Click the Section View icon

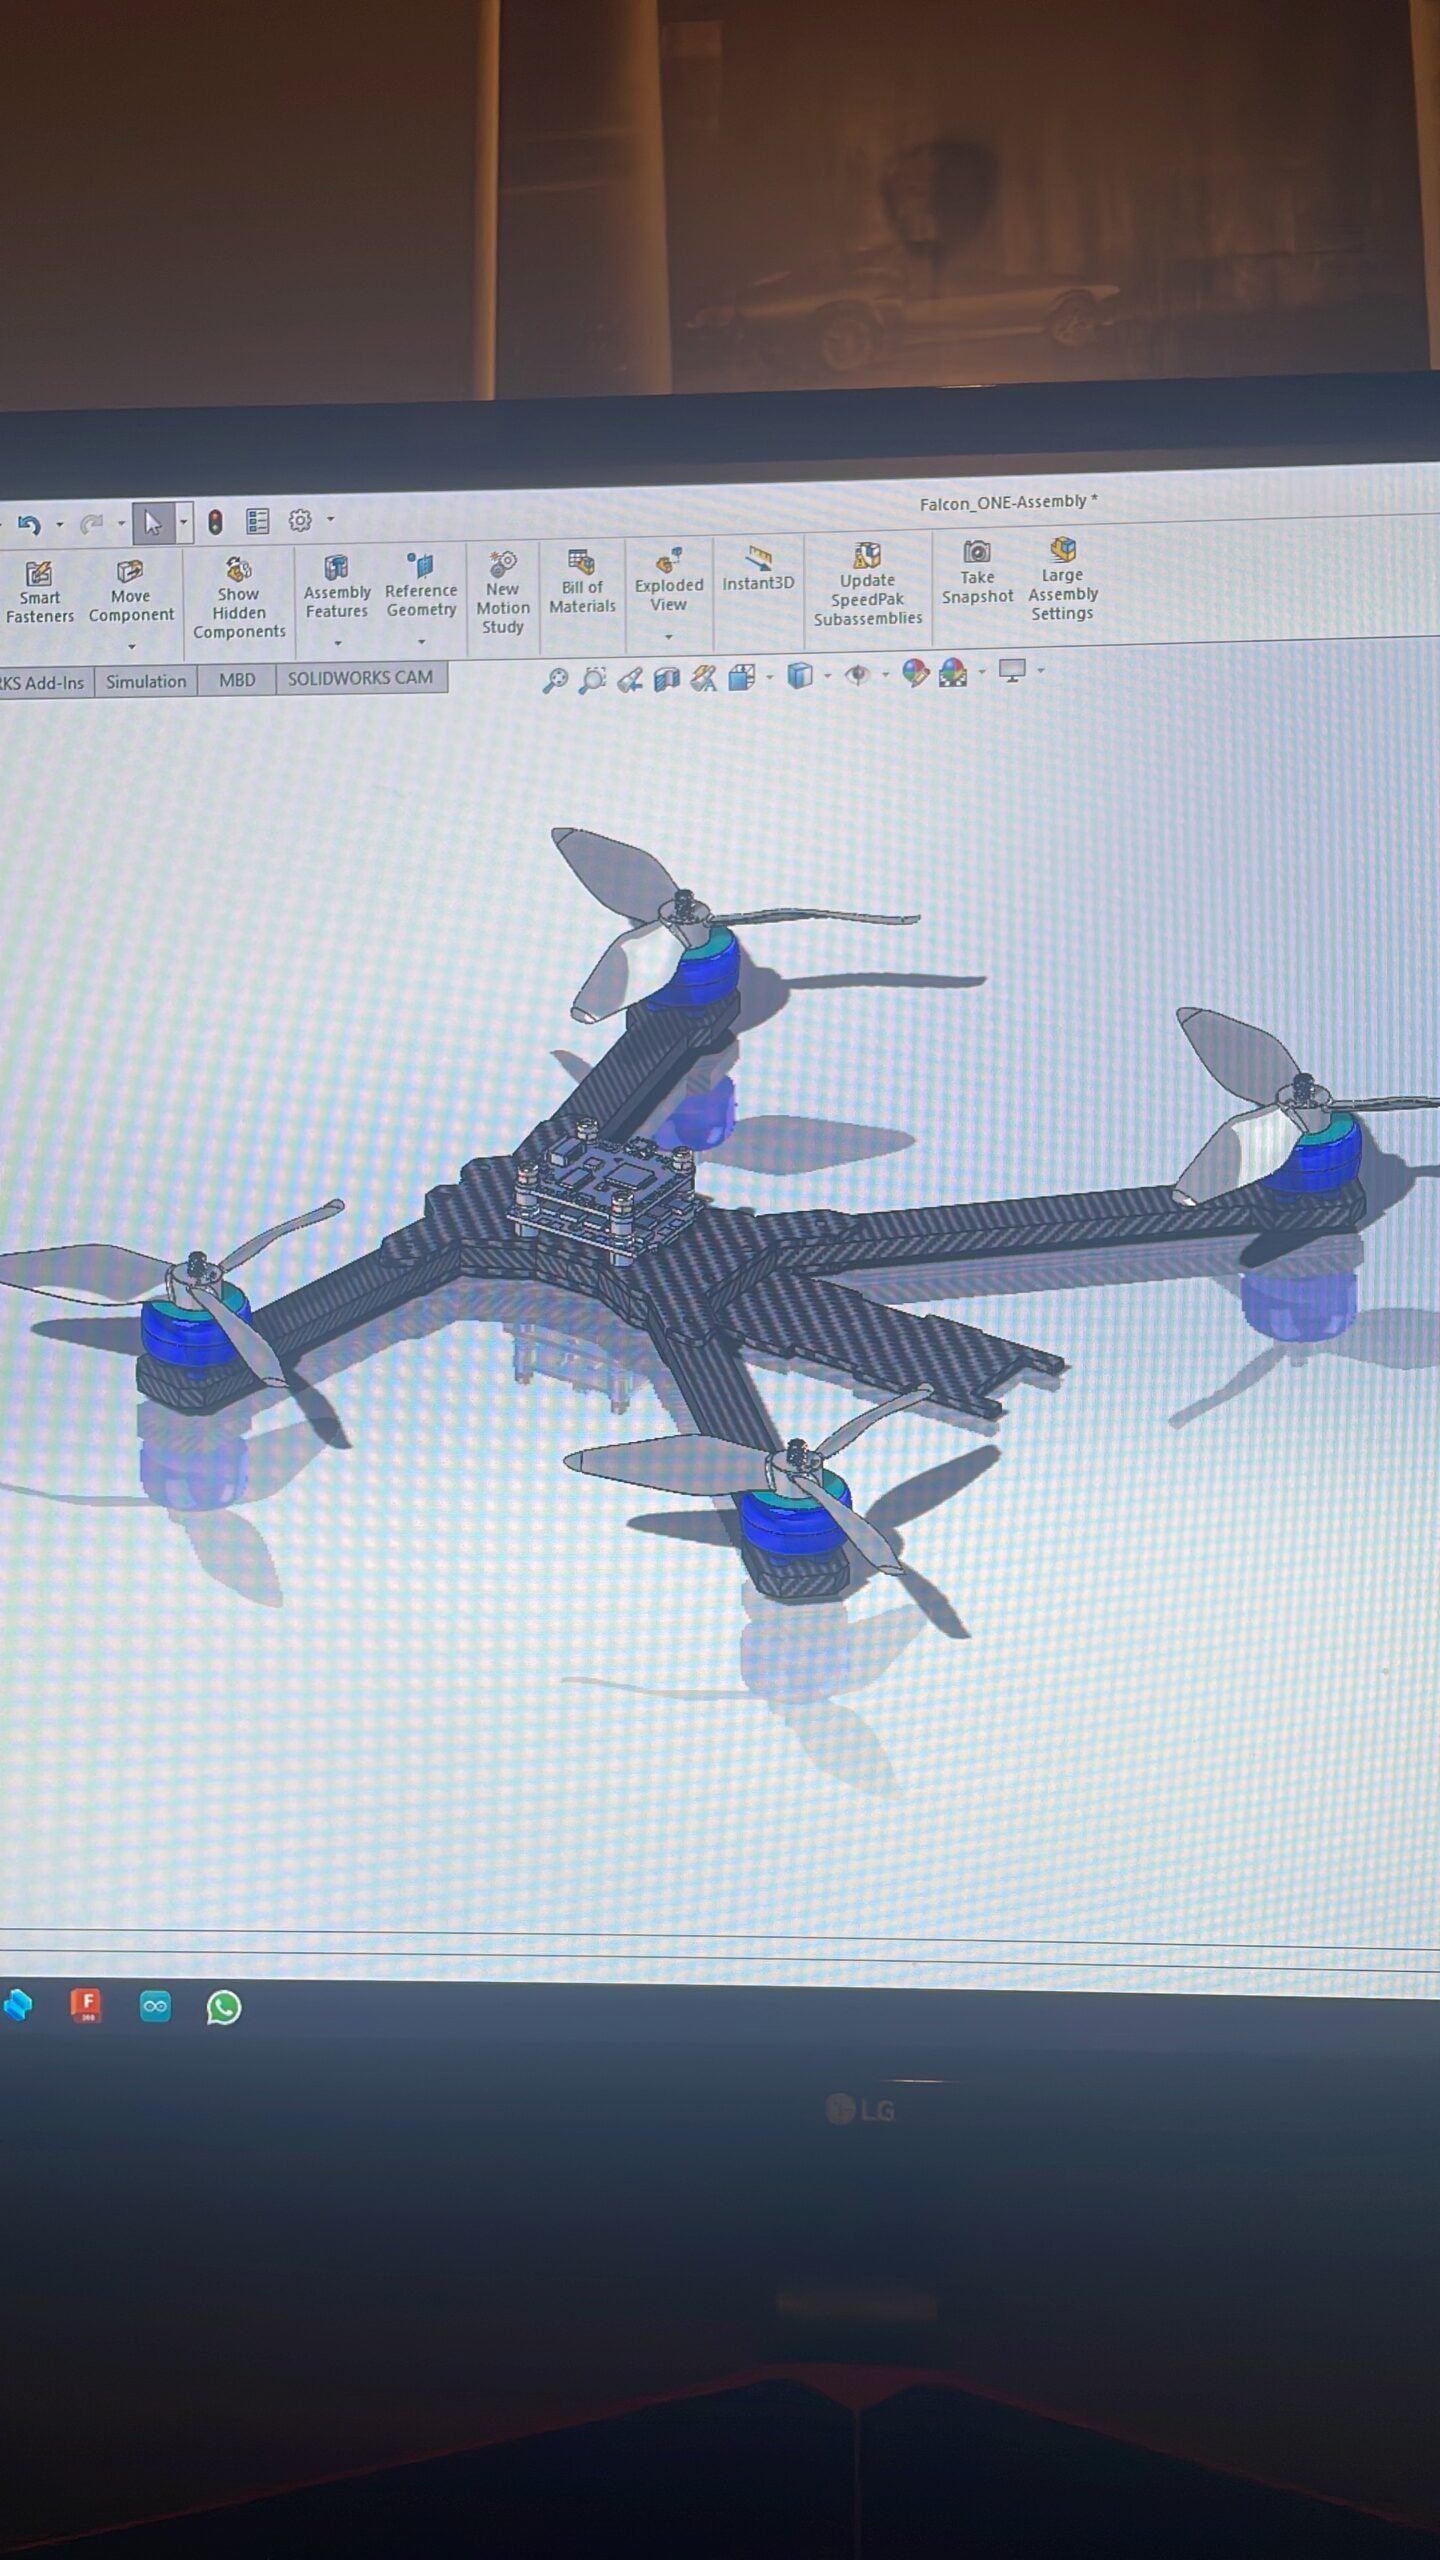pos(667,680)
